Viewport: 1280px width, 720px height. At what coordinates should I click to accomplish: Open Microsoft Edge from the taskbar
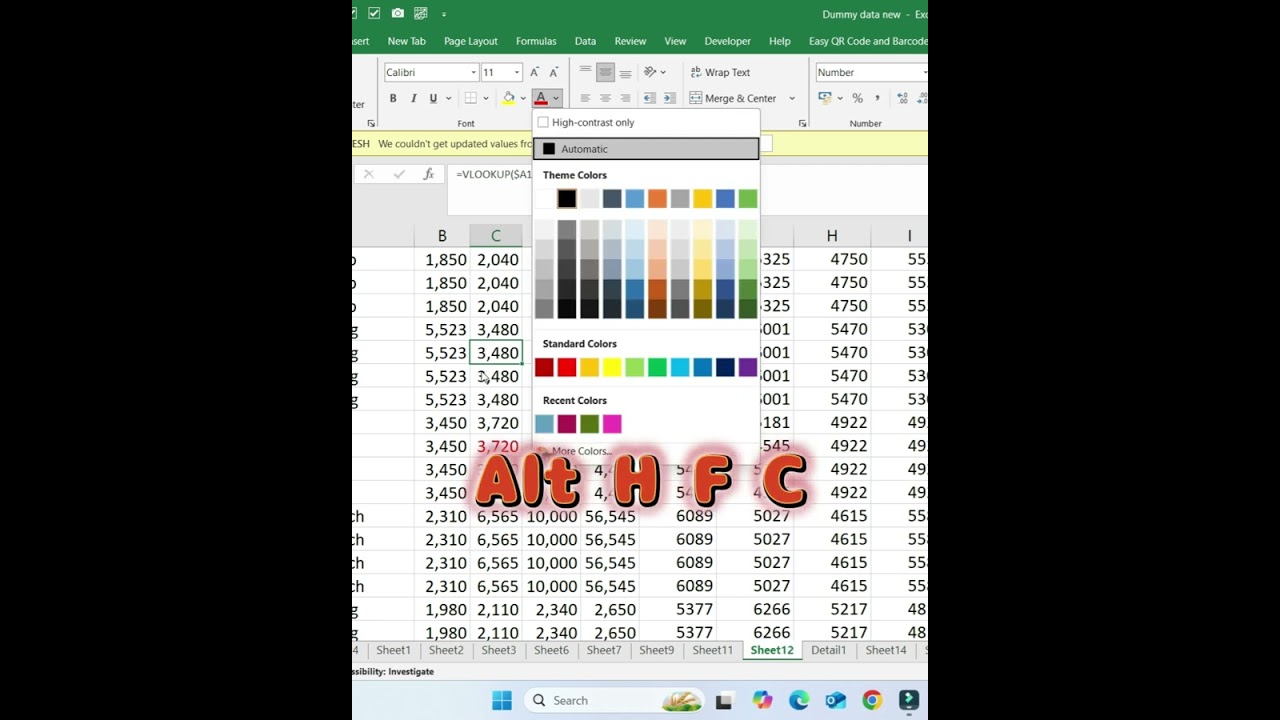[799, 701]
